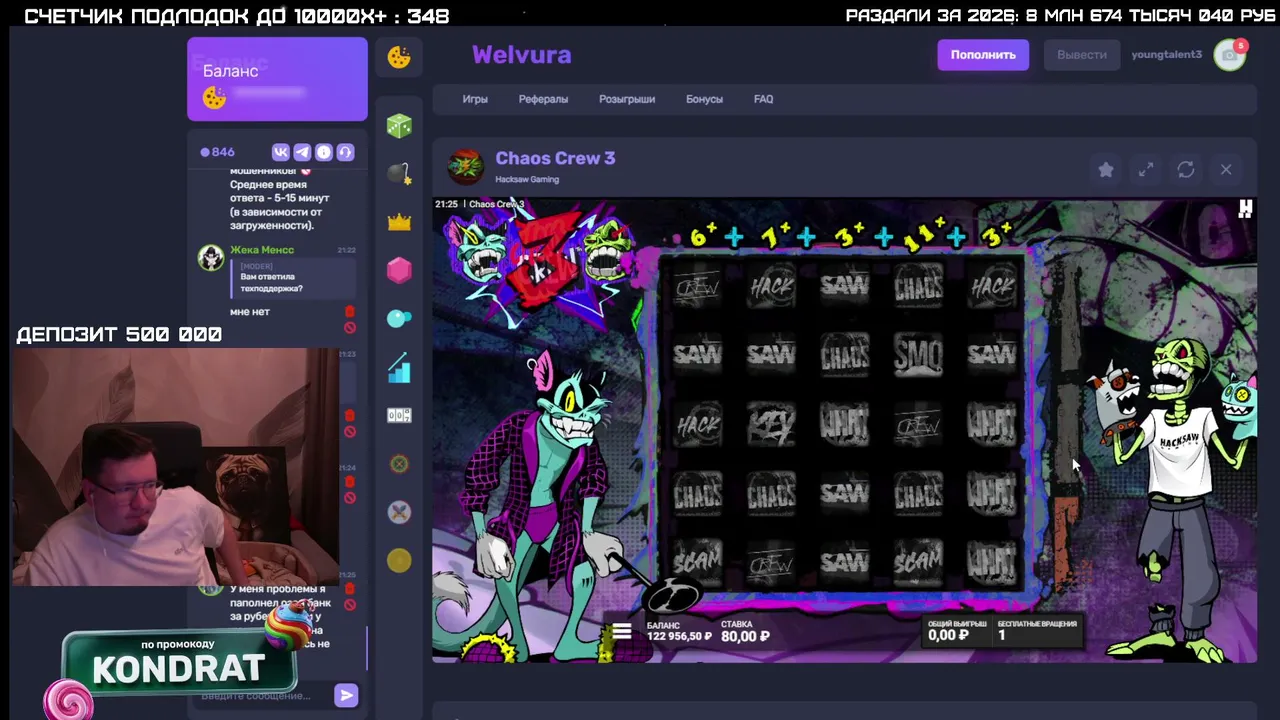
Task: Switch to Розыгрыши page
Action: pos(627,99)
